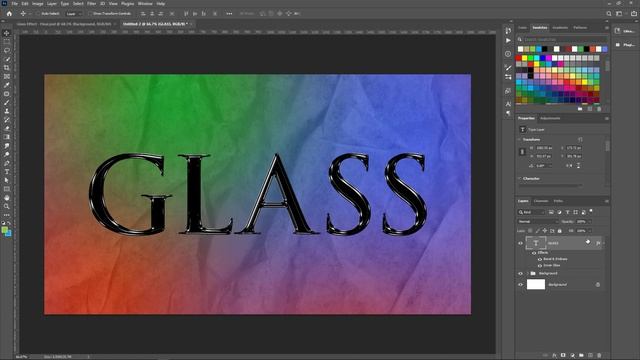Select the Frame tool
640x360 pixels.
pos(7,76)
